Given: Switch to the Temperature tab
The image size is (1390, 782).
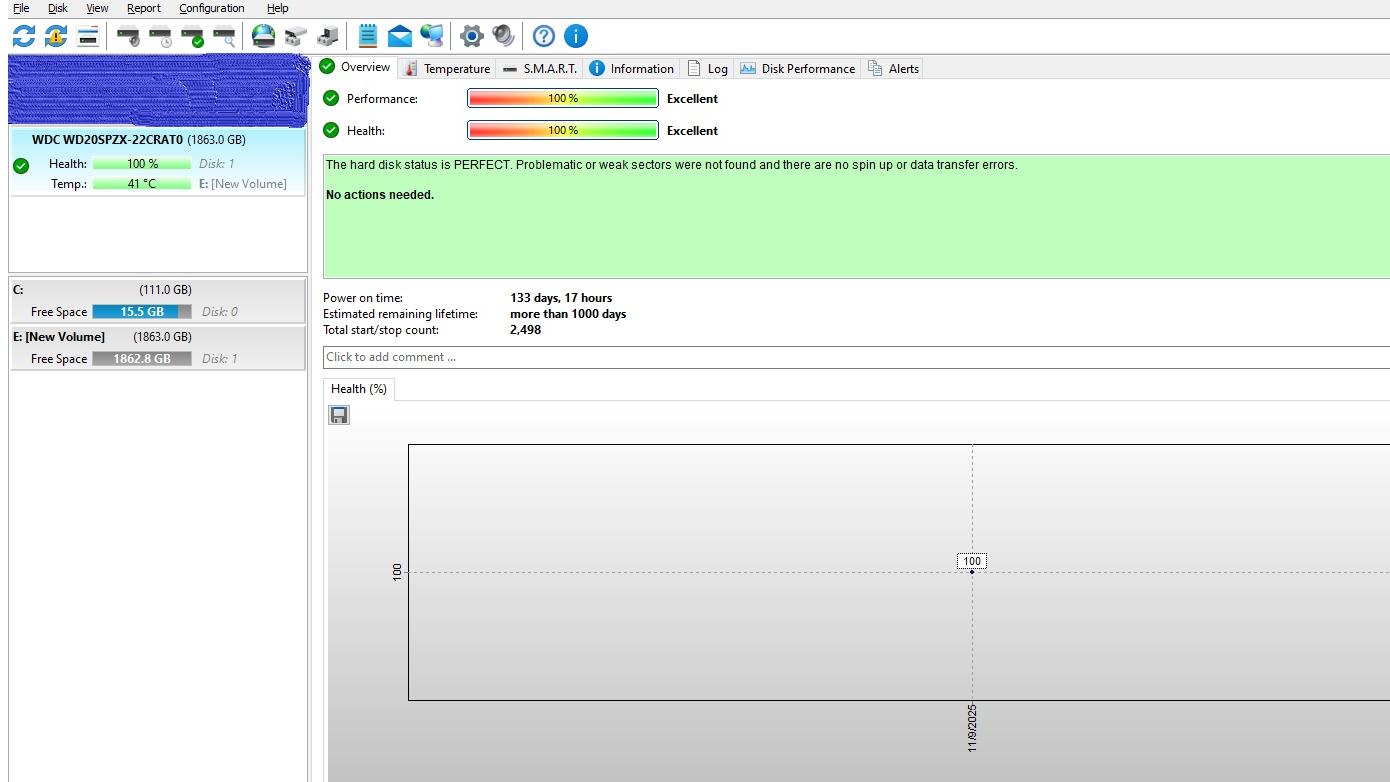Looking at the screenshot, I should 447,69.
